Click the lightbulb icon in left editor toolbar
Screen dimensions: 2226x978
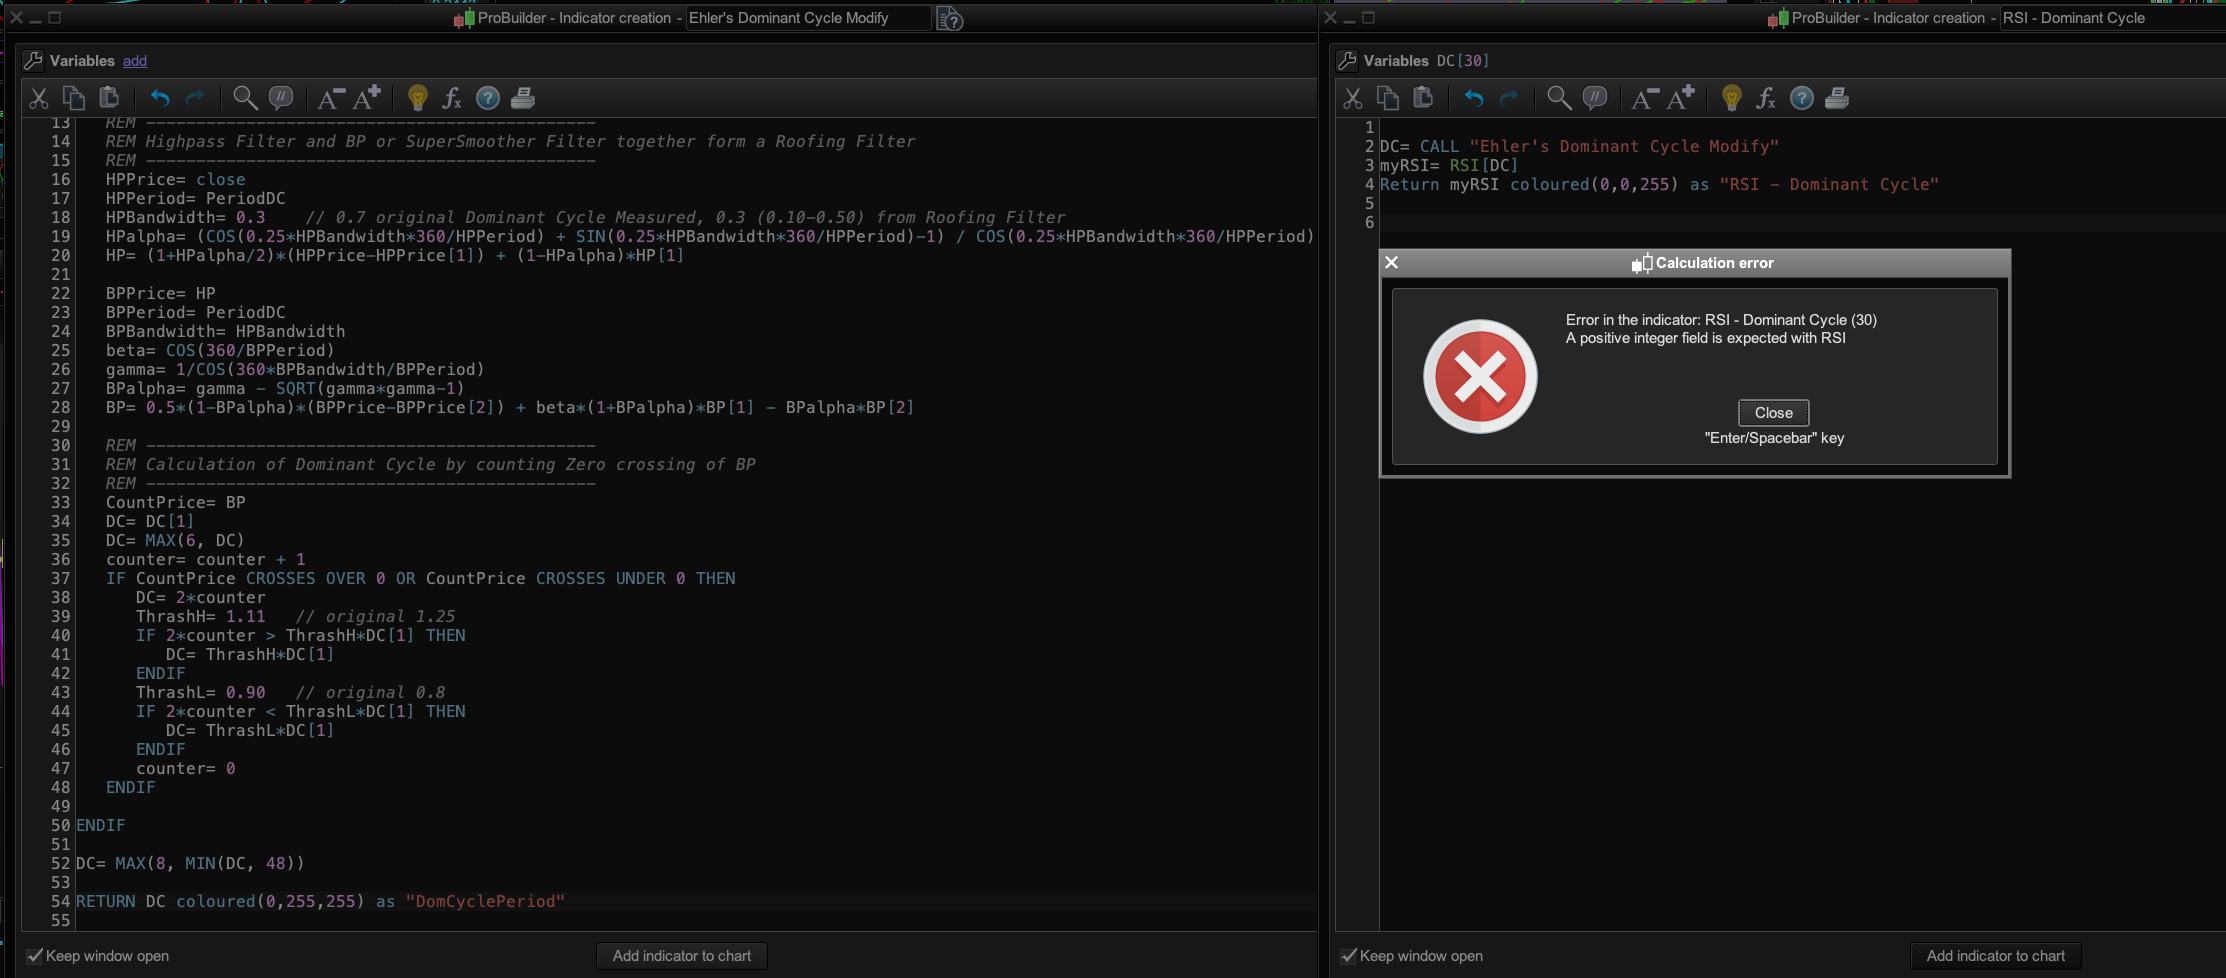pos(417,98)
